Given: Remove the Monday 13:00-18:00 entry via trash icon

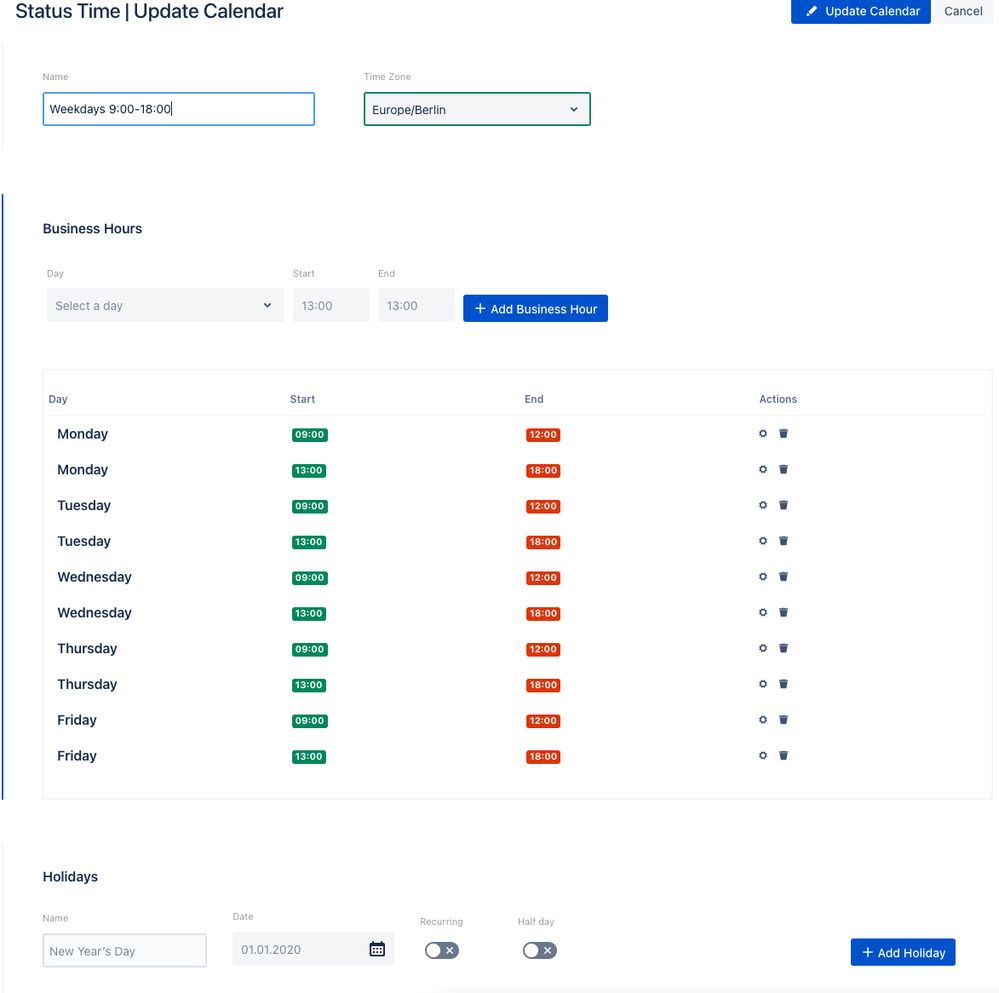Looking at the screenshot, I should pos(783,469).
